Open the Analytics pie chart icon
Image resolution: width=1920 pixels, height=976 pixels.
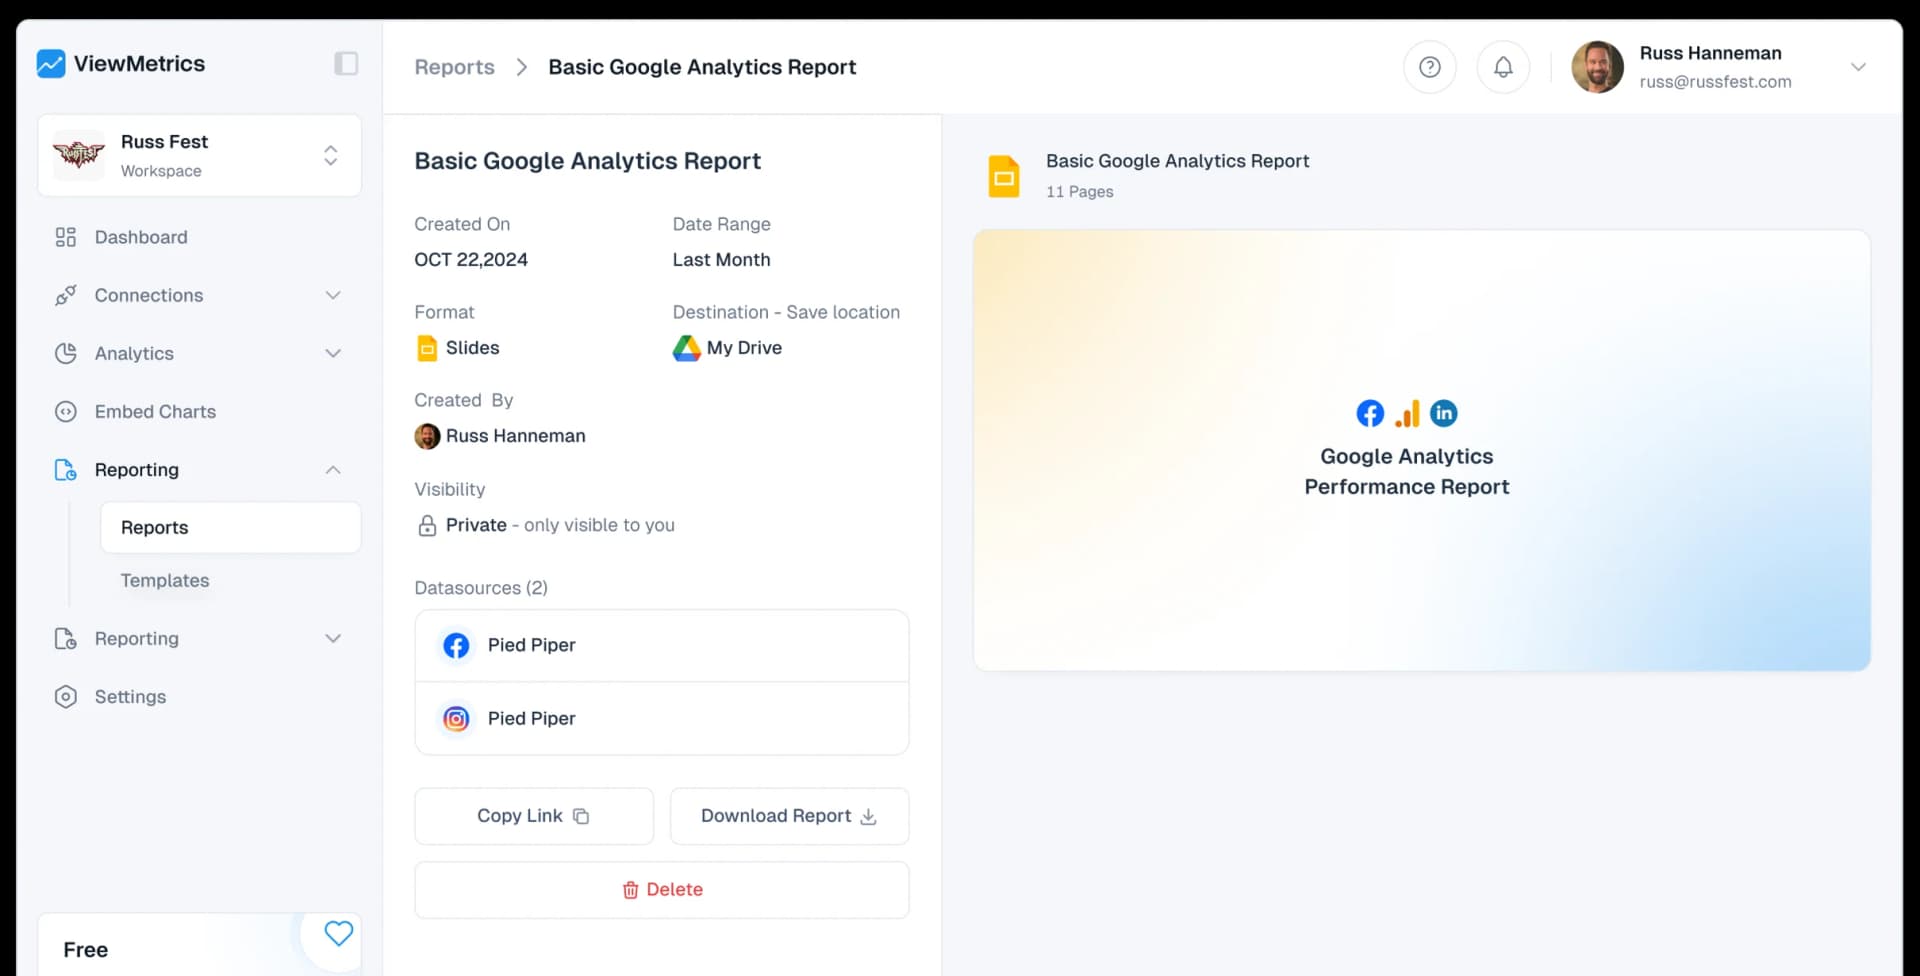pyautogui.click(x=65, y=353)
